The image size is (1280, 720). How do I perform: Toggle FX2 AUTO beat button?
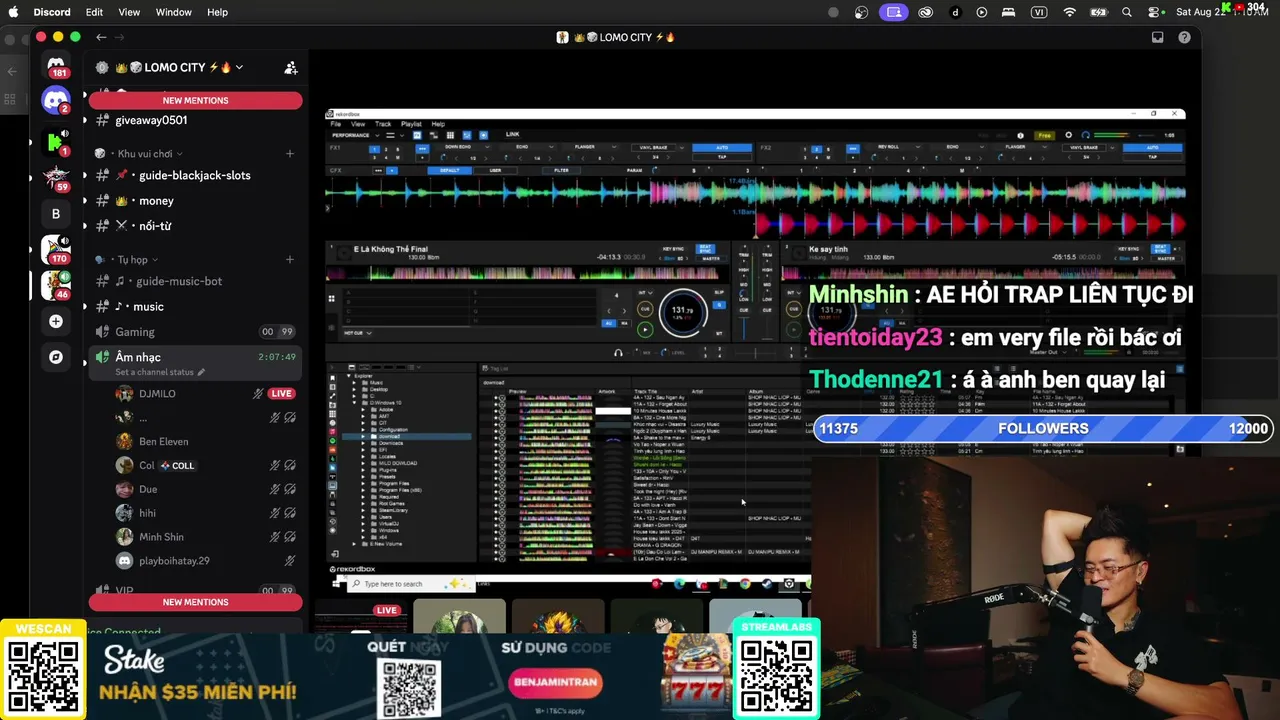pos(1152,148)
